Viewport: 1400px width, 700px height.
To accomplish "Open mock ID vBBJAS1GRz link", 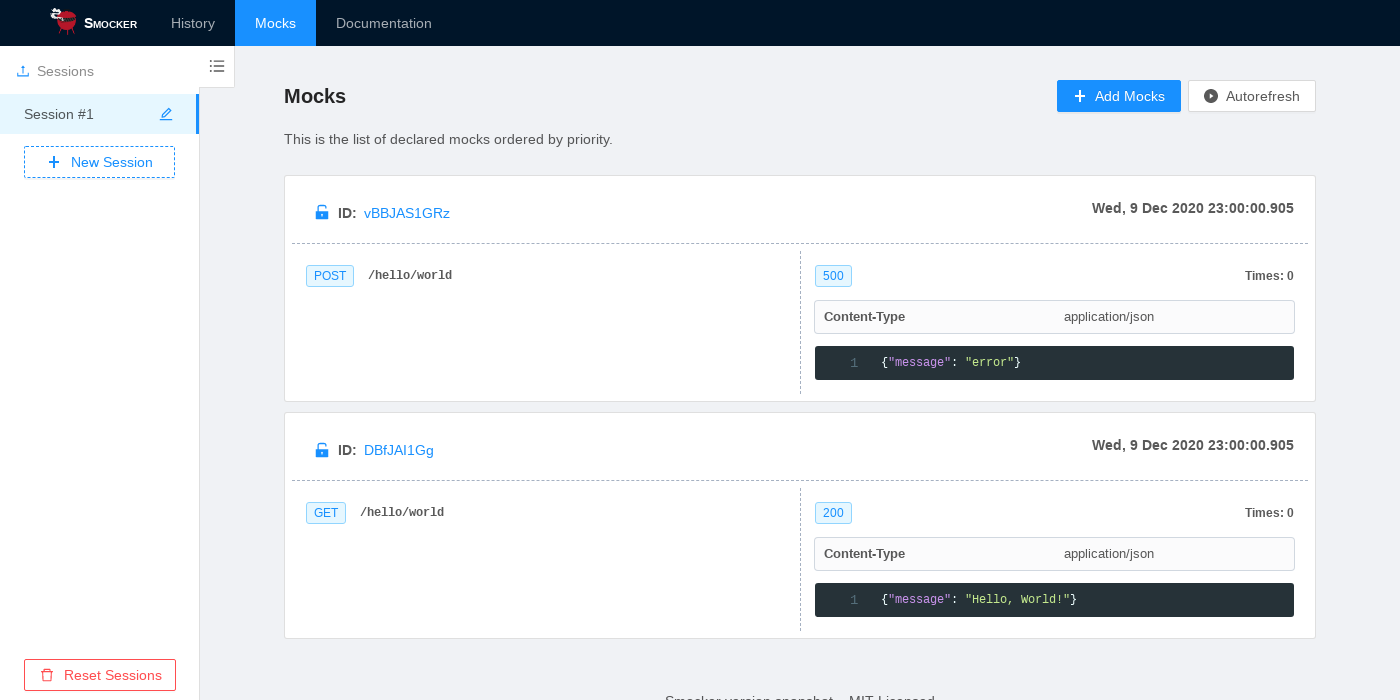I will click(407, 213).
